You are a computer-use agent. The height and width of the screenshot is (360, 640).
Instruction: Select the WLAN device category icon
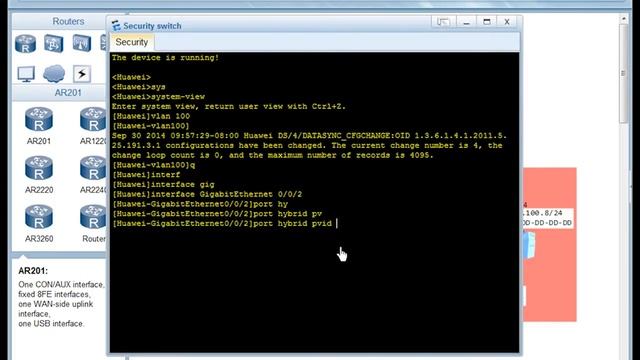82,43
